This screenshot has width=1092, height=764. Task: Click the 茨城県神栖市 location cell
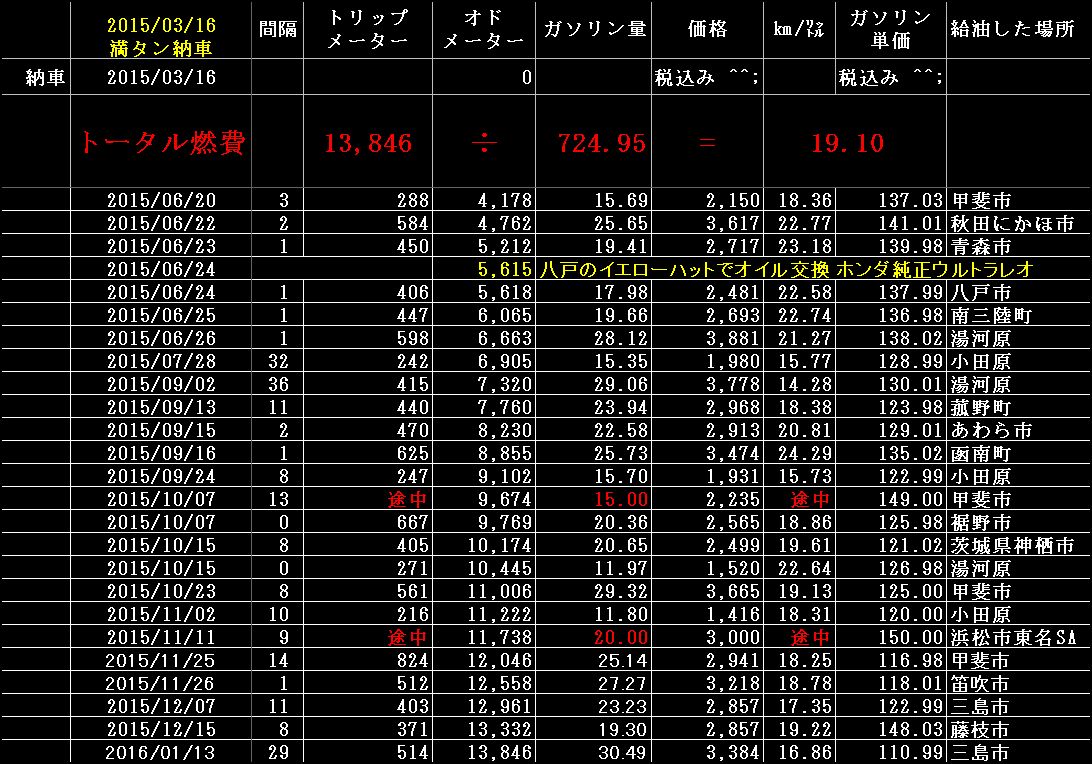click(1013, 546)
